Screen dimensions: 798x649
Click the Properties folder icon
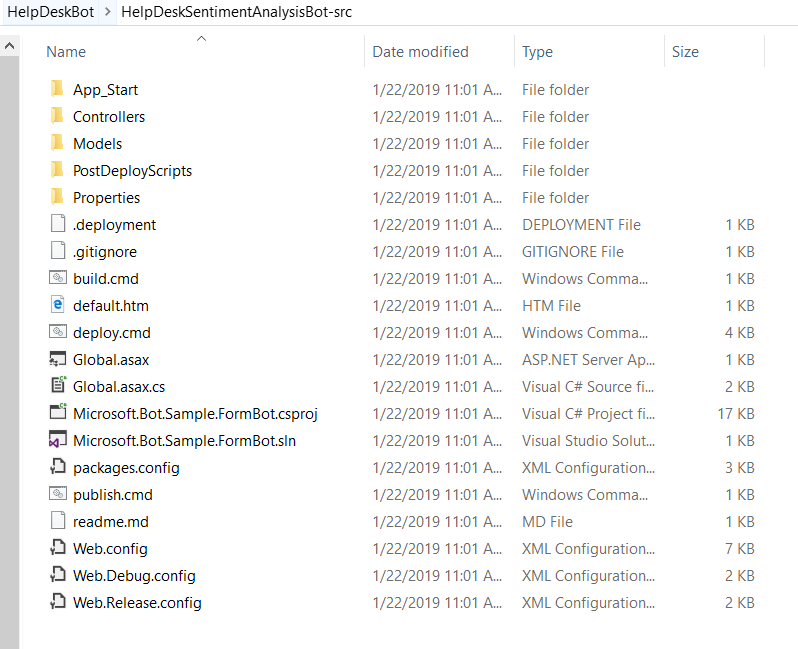58,197
